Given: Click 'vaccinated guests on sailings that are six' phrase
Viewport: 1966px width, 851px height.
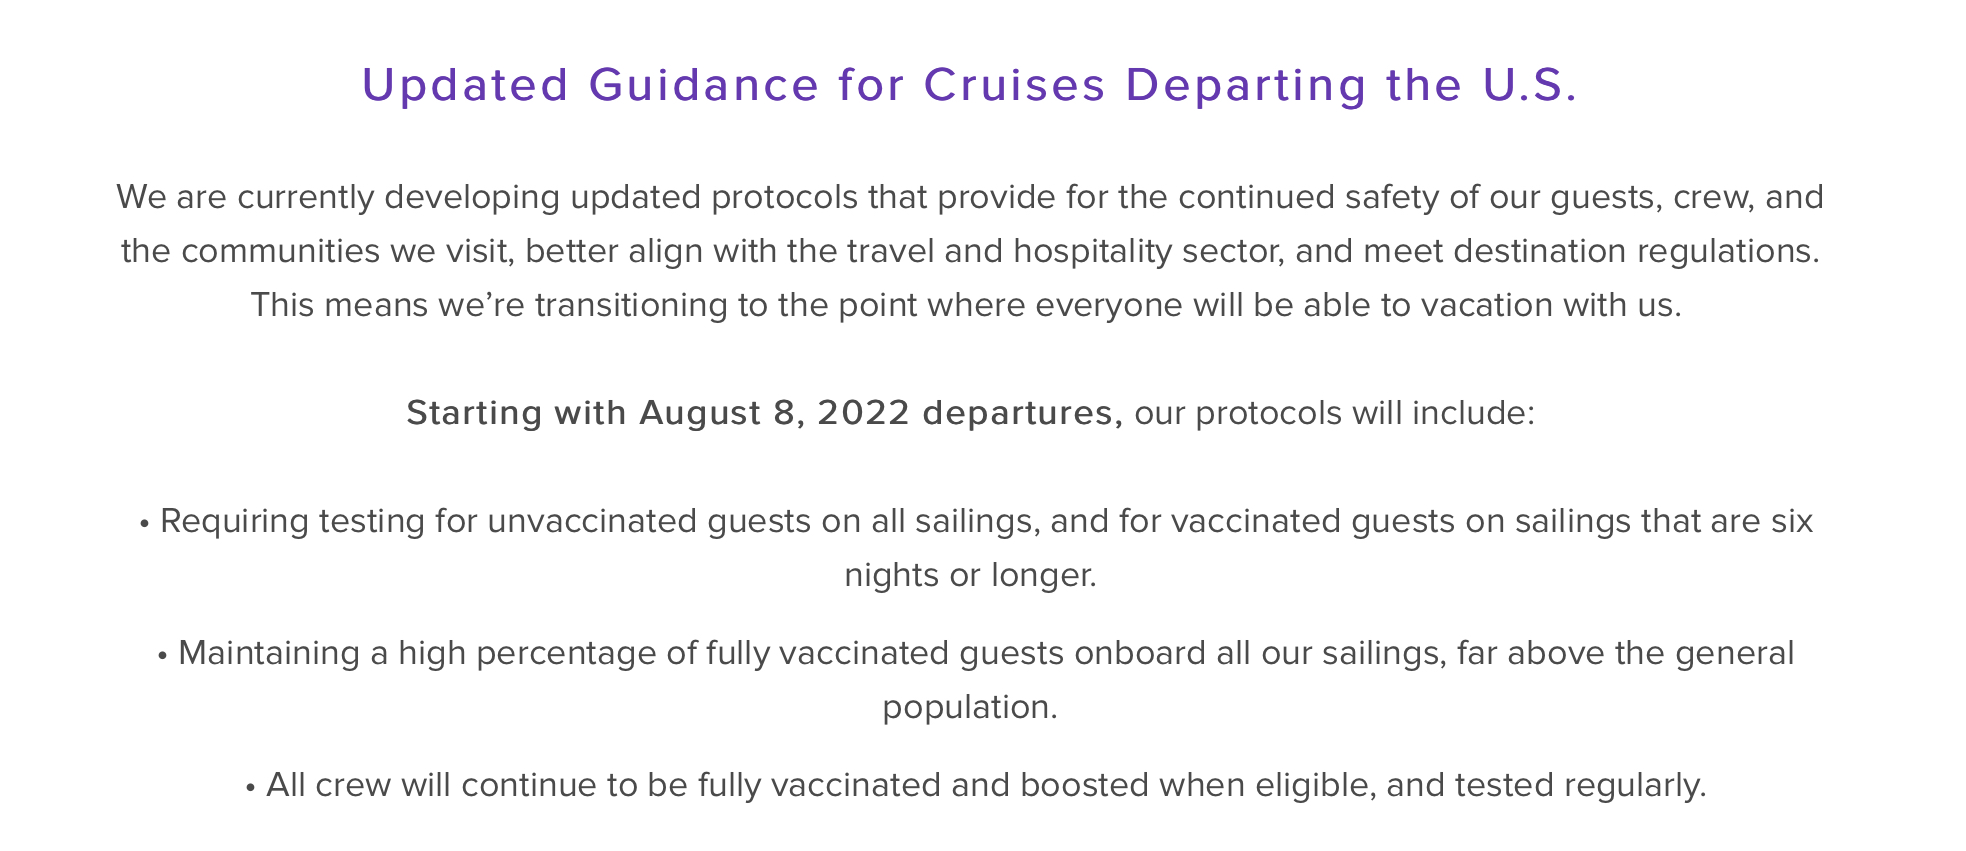Looking at the screenshot, I should 1491,522.
